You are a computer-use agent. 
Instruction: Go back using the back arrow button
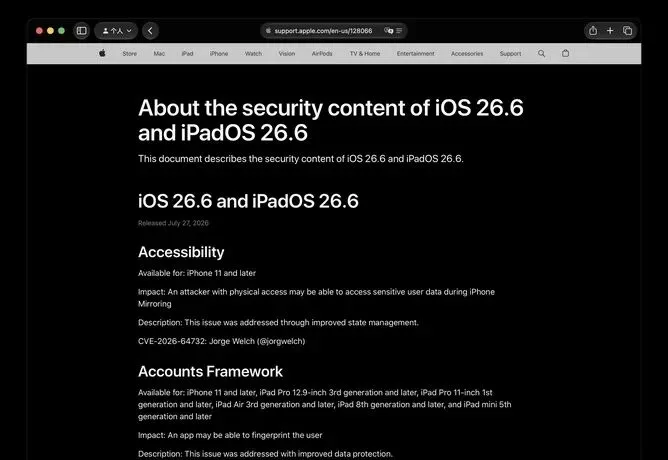(x=150, y=31)
